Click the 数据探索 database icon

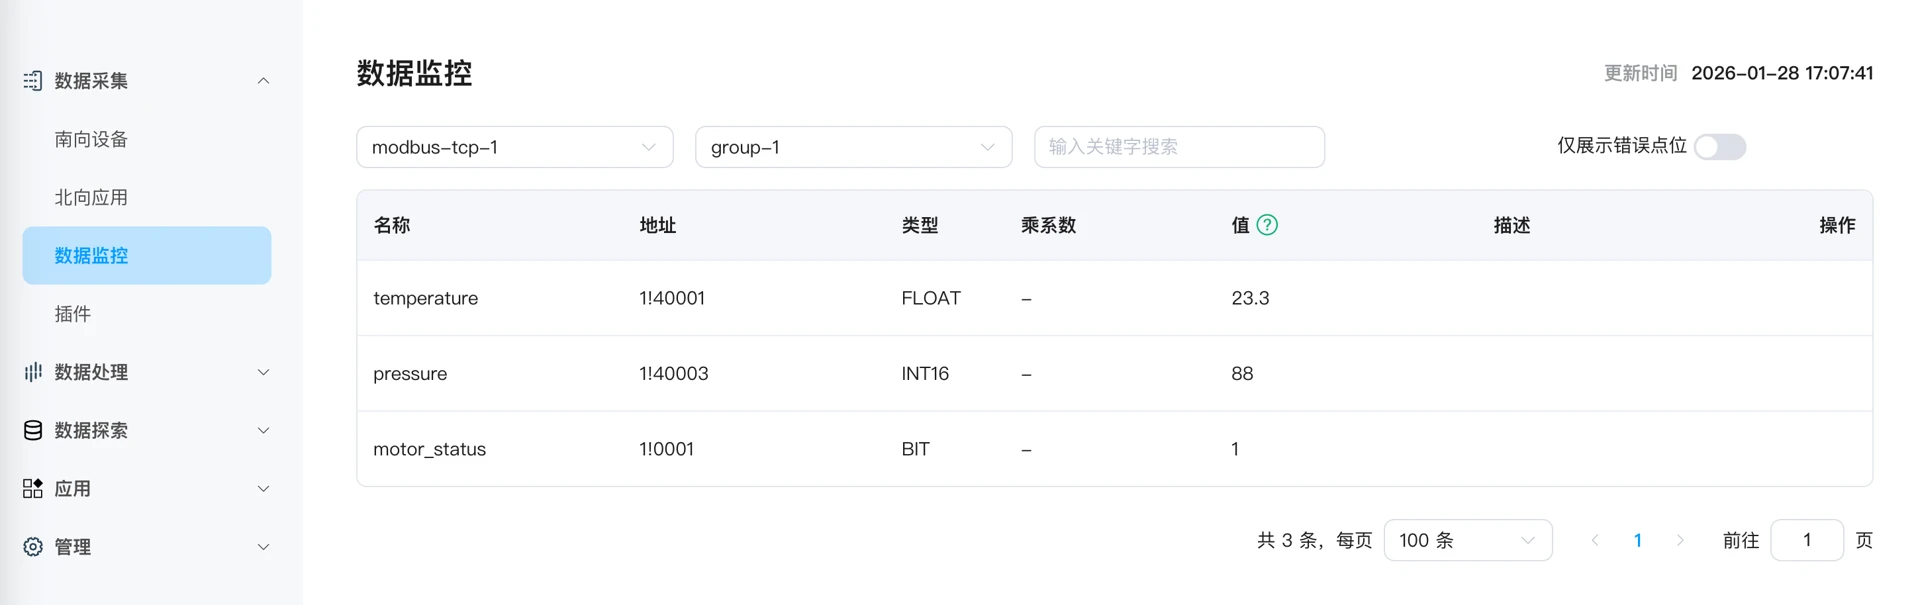pyautogui.click(x=33, y=430)
